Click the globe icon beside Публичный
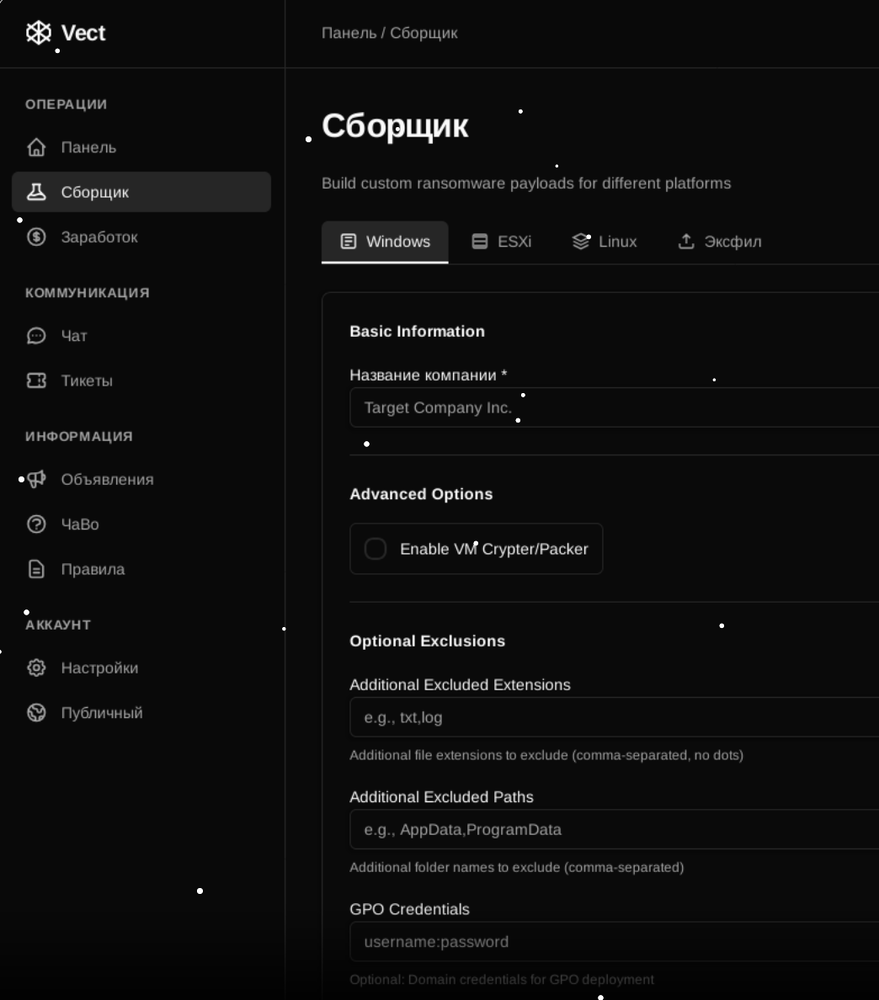 (x=37, y=713)
